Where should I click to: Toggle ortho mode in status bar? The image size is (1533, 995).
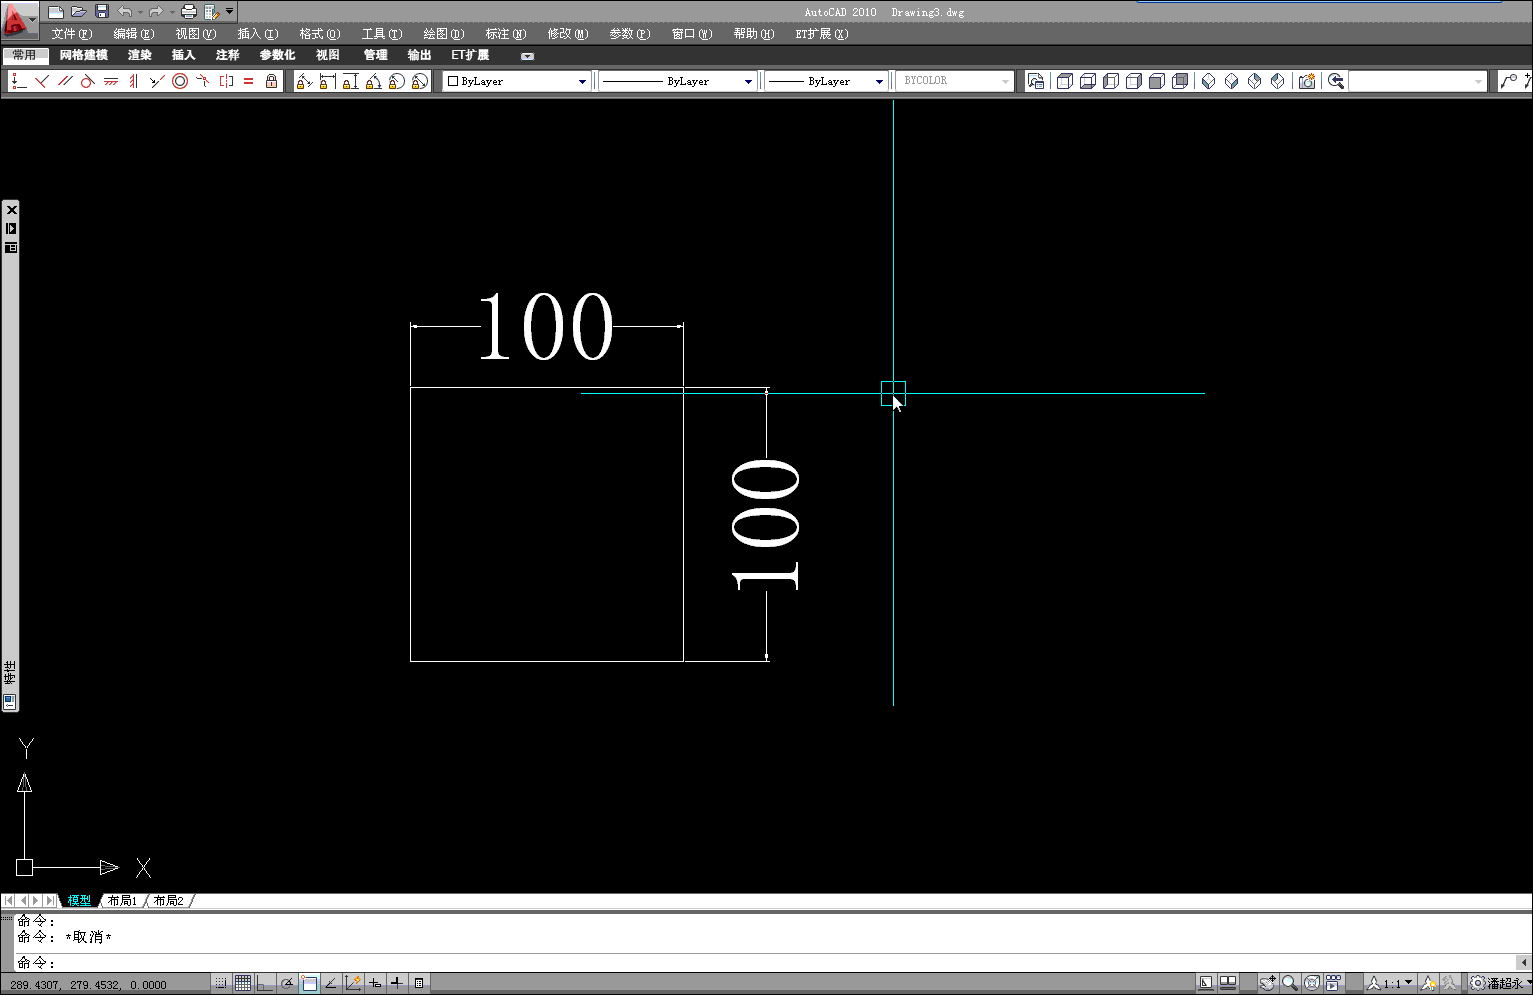point(265,983)
